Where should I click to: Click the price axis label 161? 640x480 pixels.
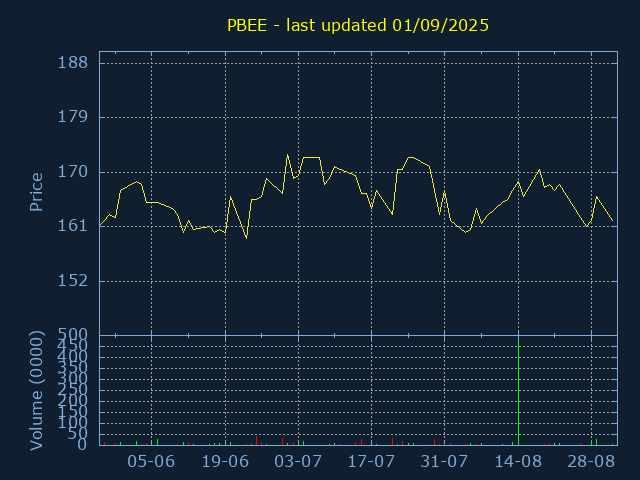[x=73, y=226]
